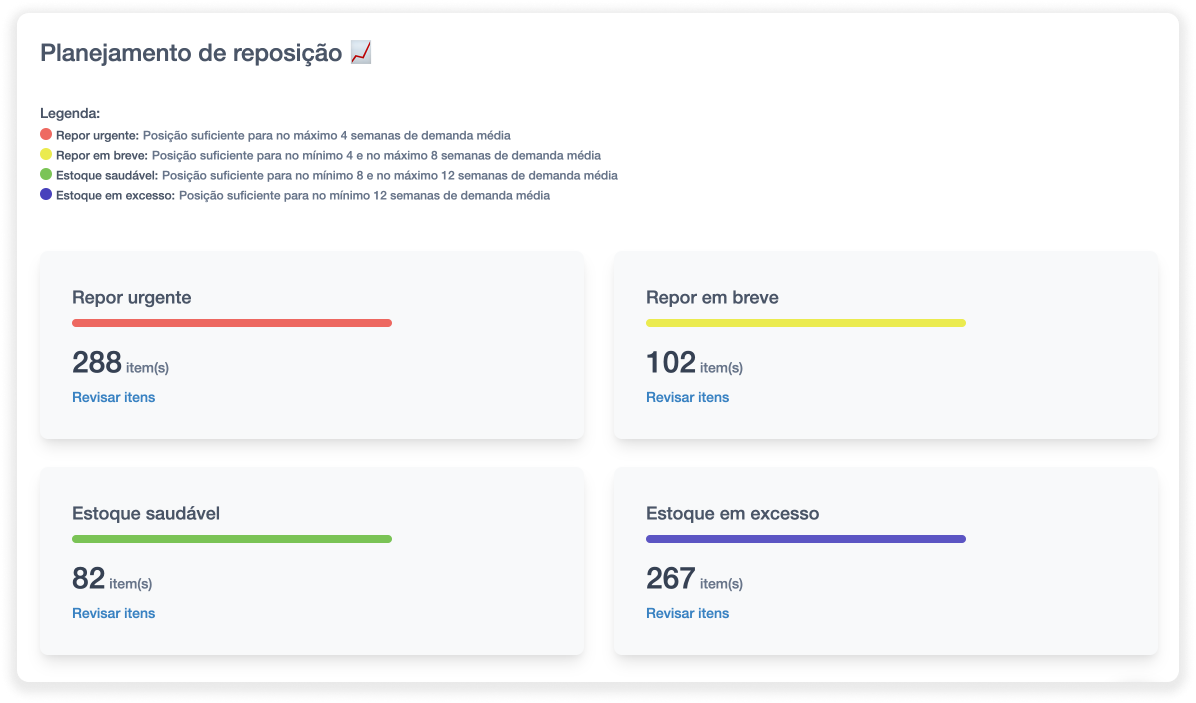Open Revisar itens under Repor em breve
This screenshot has width=1196, height=703.
[687, 397]
